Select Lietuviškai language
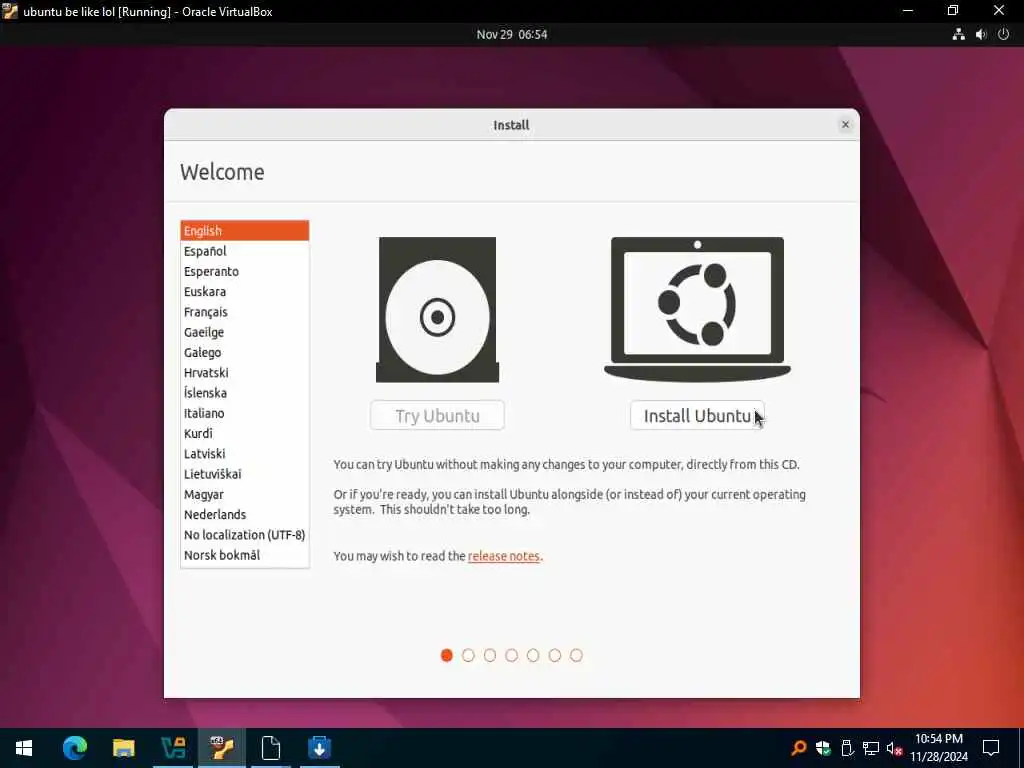1024x768 pixels. coord(245,473)
